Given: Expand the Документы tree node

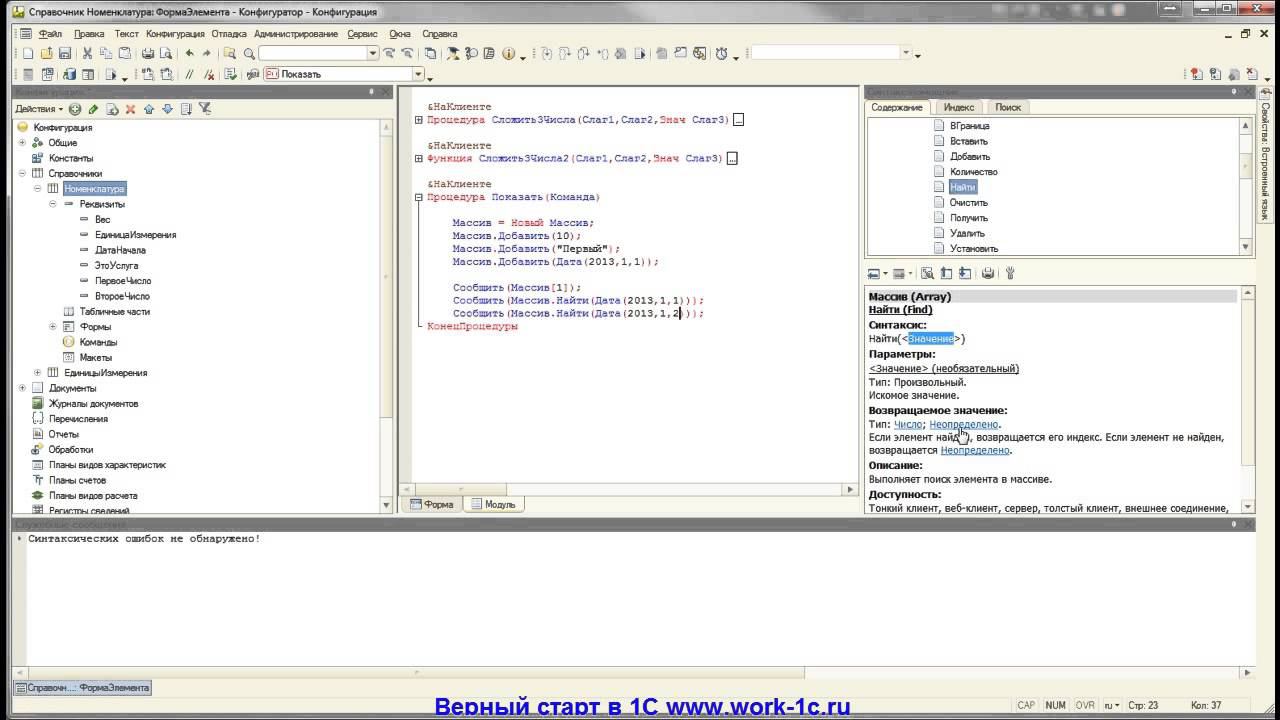Looking at the screenshot, I should coord(23,388).
